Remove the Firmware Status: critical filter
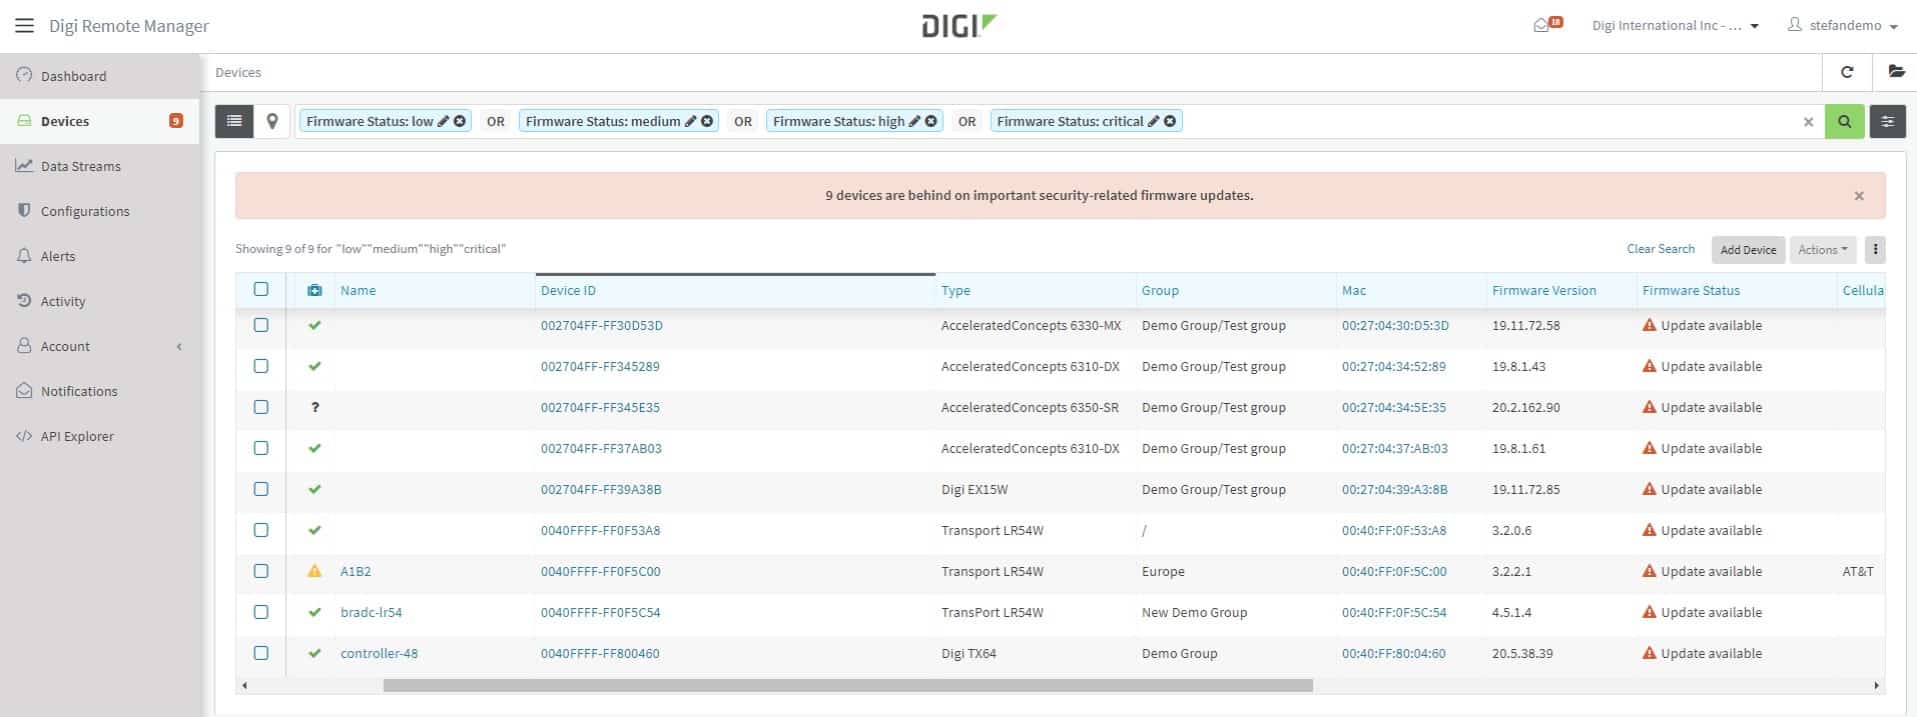Screen dimensions: 1917x717 coord(1170,121)
